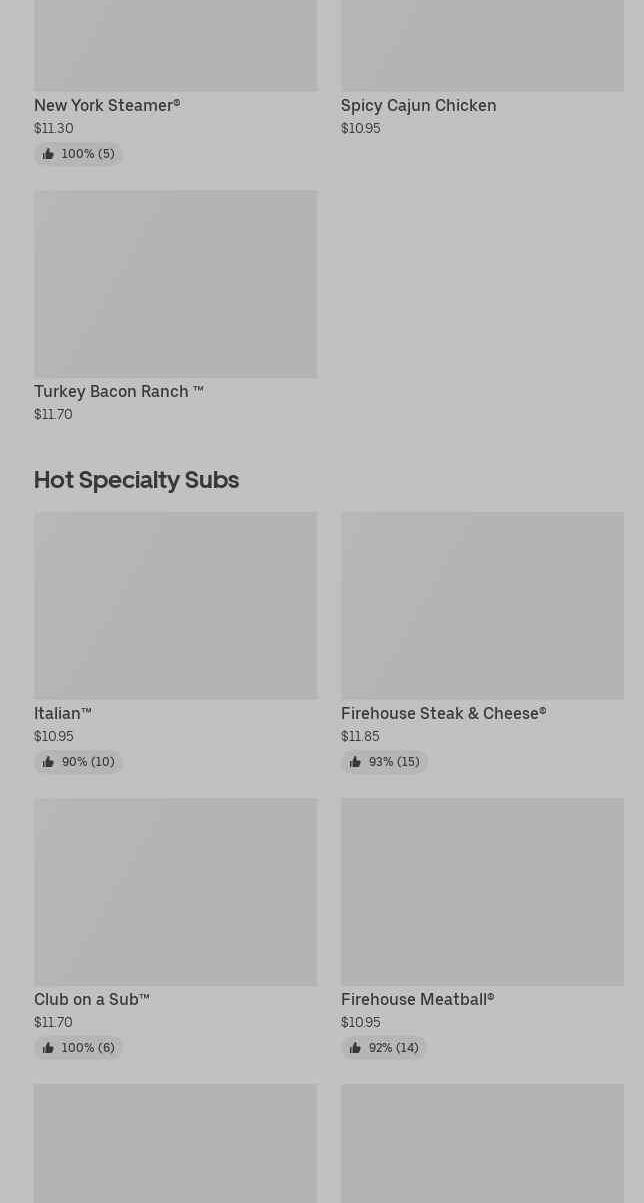Screen dimensions: 644x1203
Task: Open the New York Steamer item
Action: click(107, 105)
